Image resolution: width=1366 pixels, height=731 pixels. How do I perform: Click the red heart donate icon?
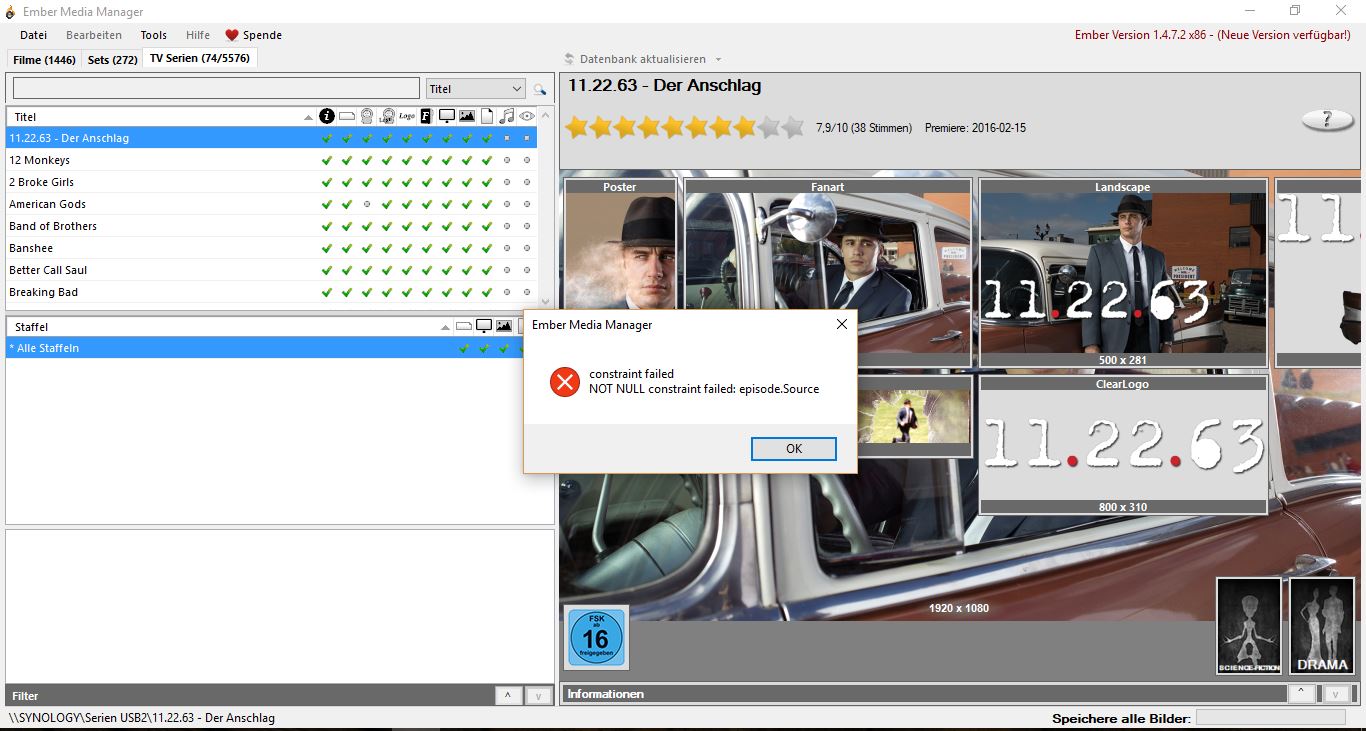(x=232, y=35)
